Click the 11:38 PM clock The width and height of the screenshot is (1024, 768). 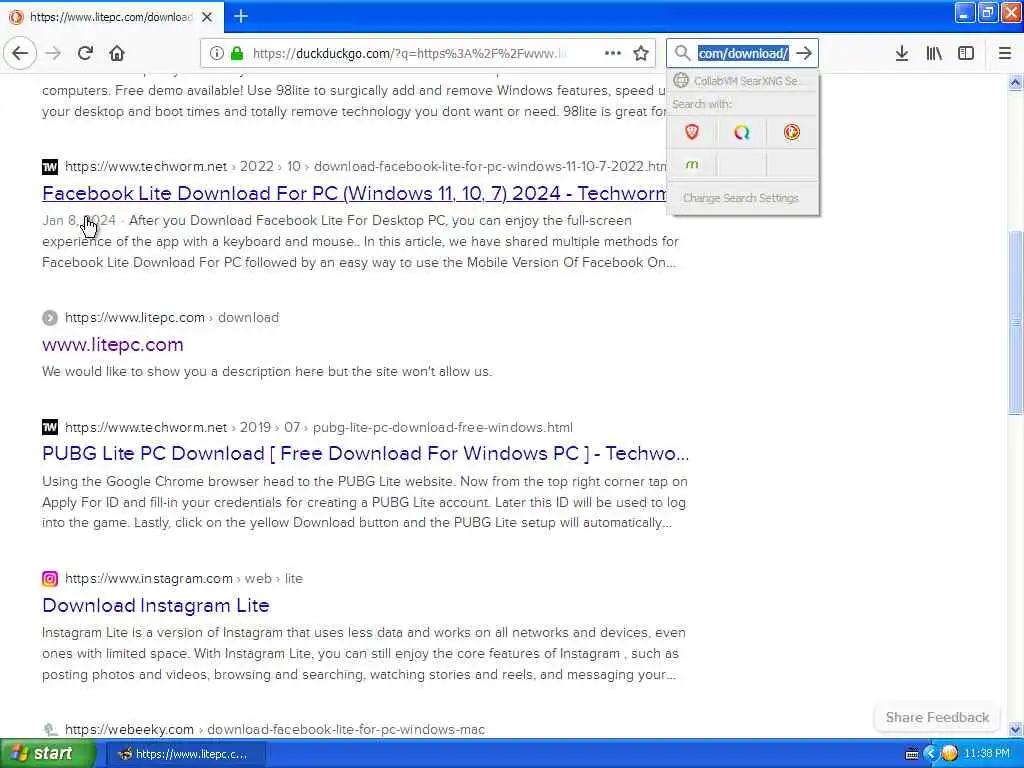pyautogui.click(x=987, y=754)
